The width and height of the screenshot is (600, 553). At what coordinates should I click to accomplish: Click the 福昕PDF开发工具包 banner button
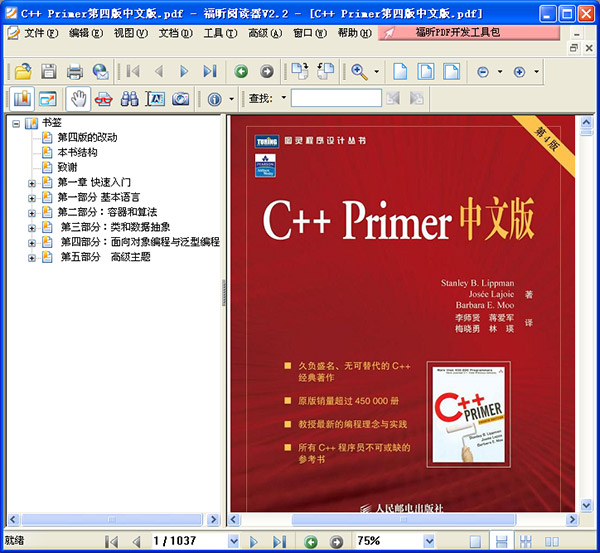click(x=469, y=33)
